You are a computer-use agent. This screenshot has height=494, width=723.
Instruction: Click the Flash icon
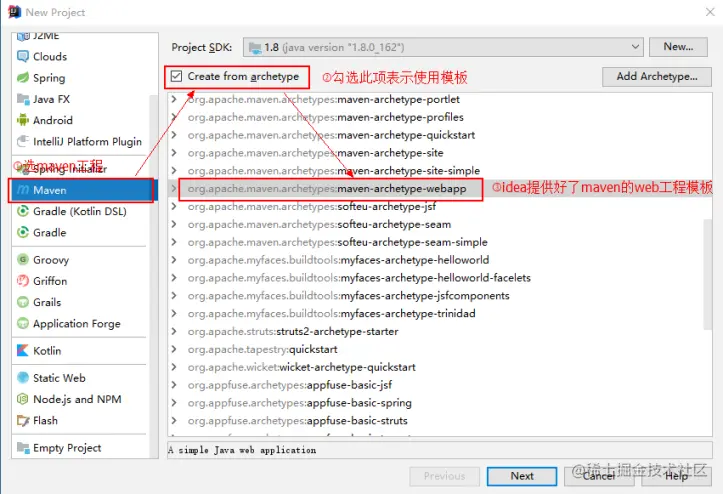pyautogui.click(x=23, y=420)
